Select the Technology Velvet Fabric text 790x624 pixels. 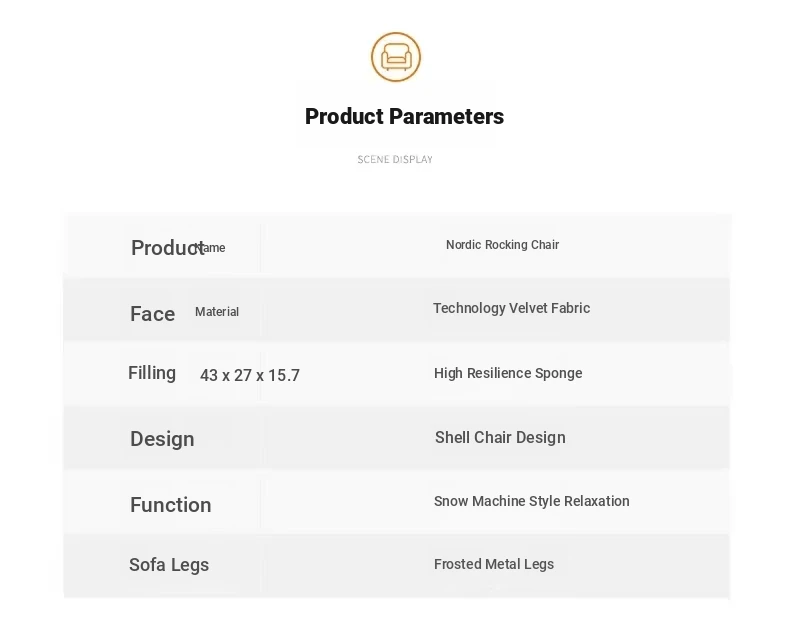[x=511, y=308]
